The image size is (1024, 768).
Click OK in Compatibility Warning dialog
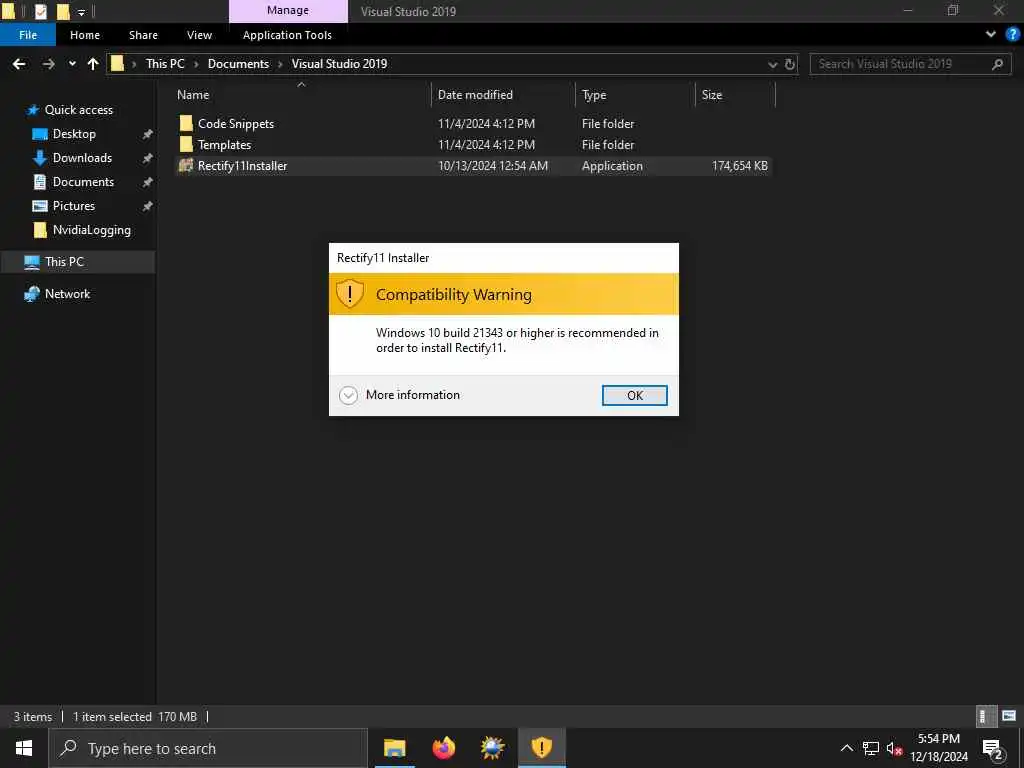point(634,395)
